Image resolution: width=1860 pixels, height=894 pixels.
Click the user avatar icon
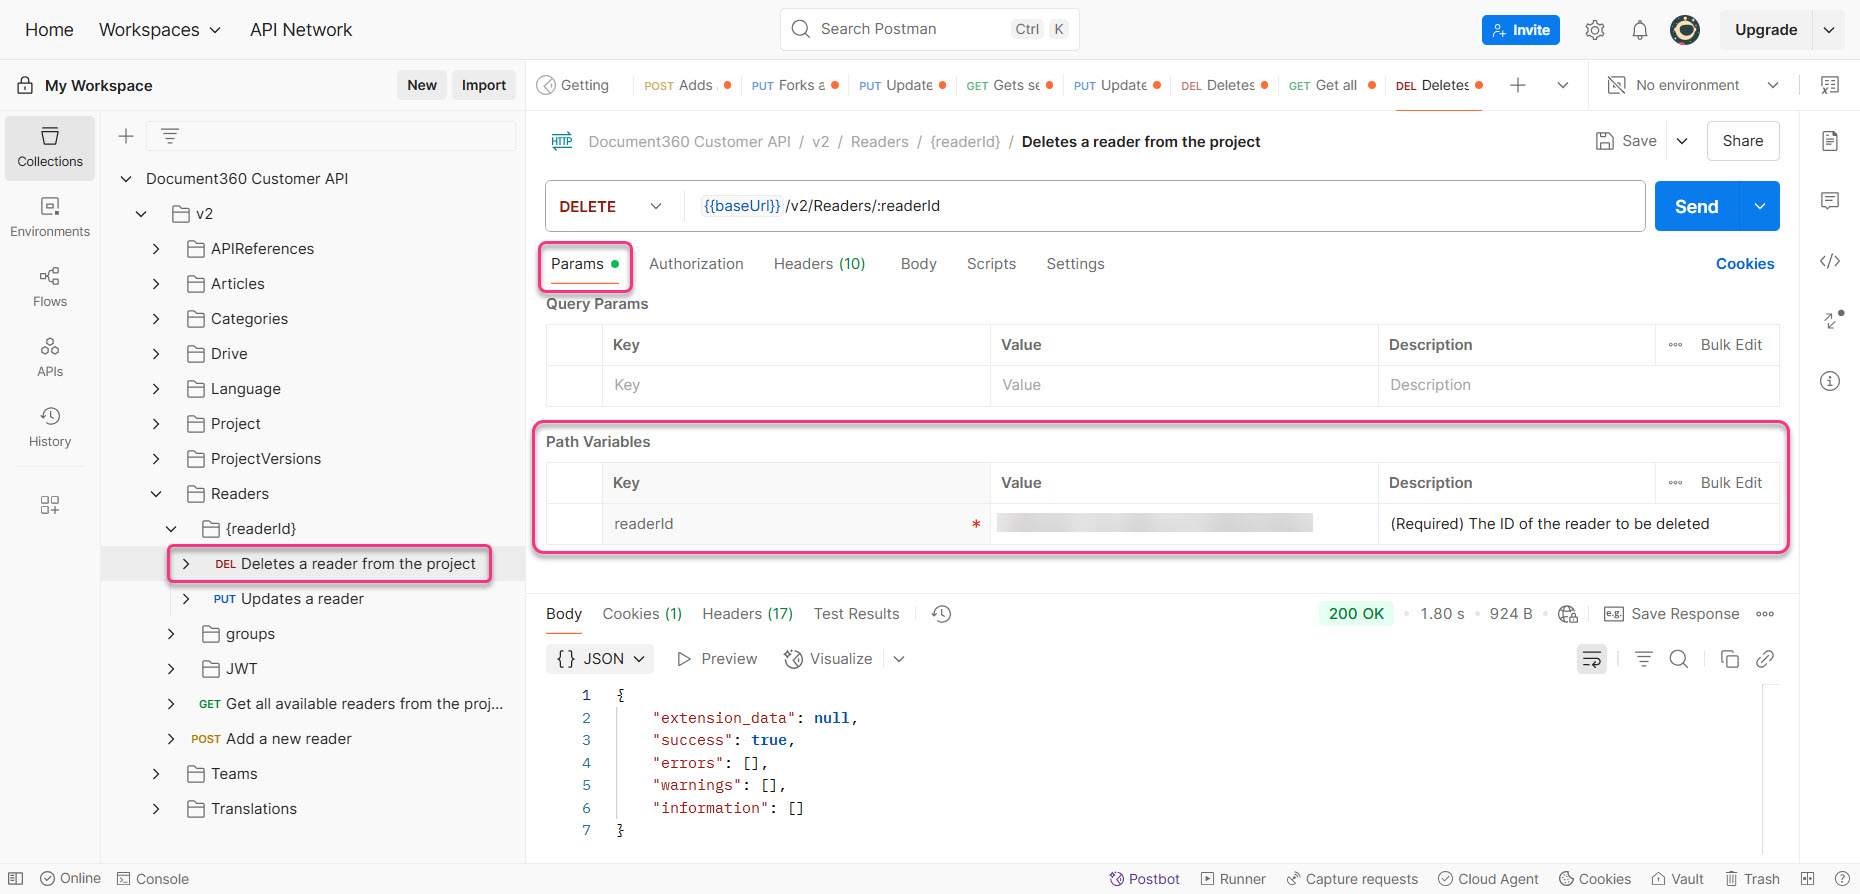1685,30
